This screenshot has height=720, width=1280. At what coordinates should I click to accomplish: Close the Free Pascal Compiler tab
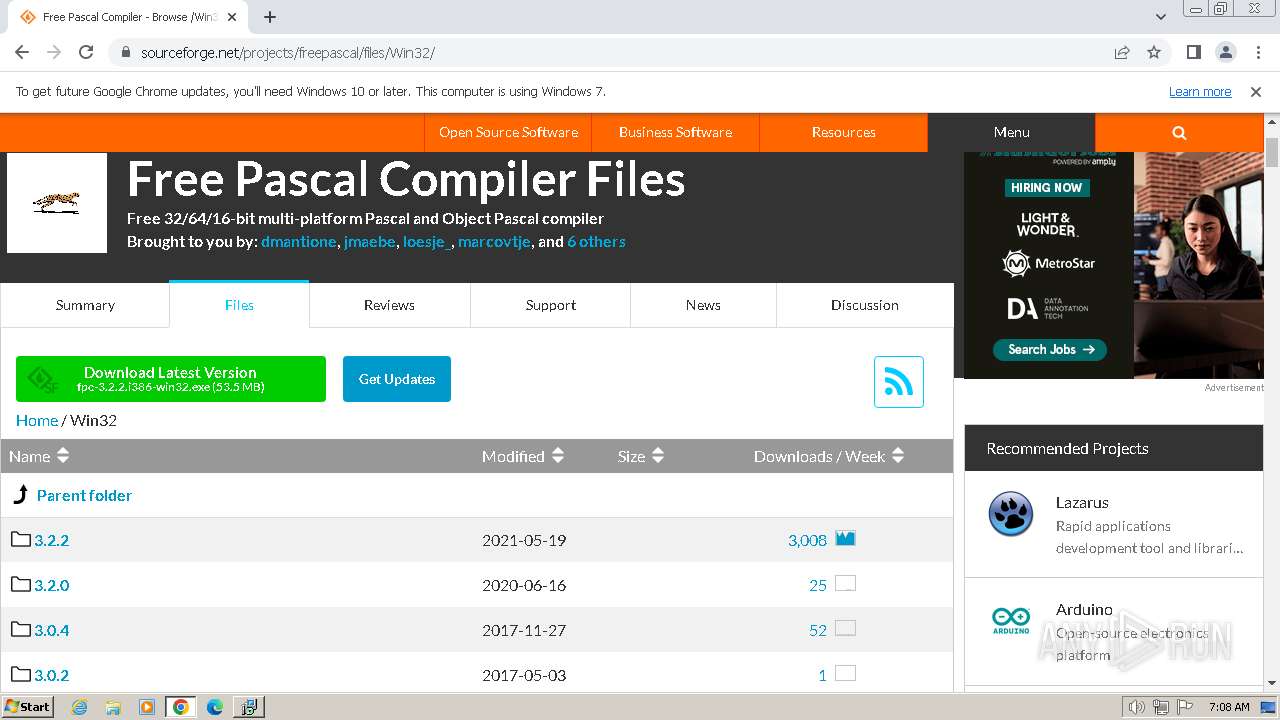click(x=232, y=17)
